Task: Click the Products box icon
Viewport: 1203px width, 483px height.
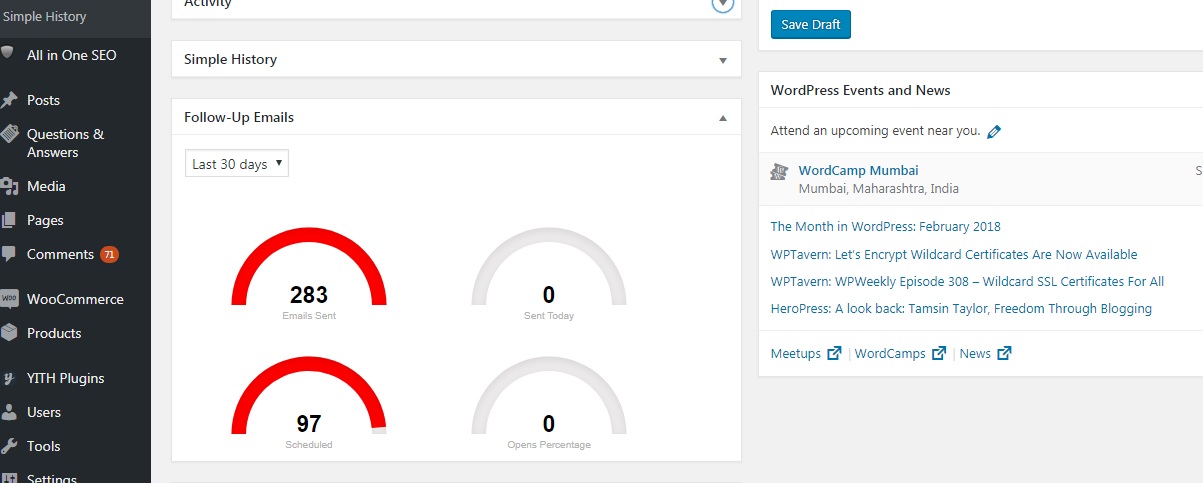Action: (x=8, y=333)
